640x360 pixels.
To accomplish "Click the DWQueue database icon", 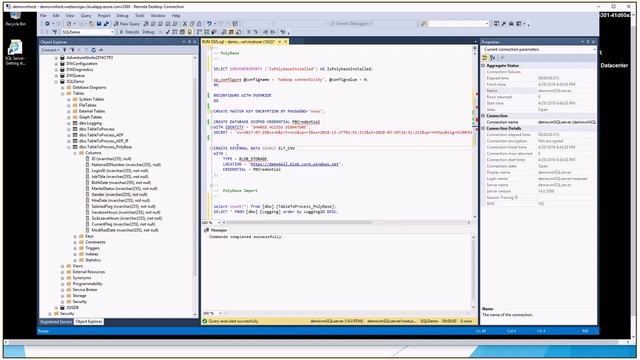I will pyautogui.click(x=62, y=76).
